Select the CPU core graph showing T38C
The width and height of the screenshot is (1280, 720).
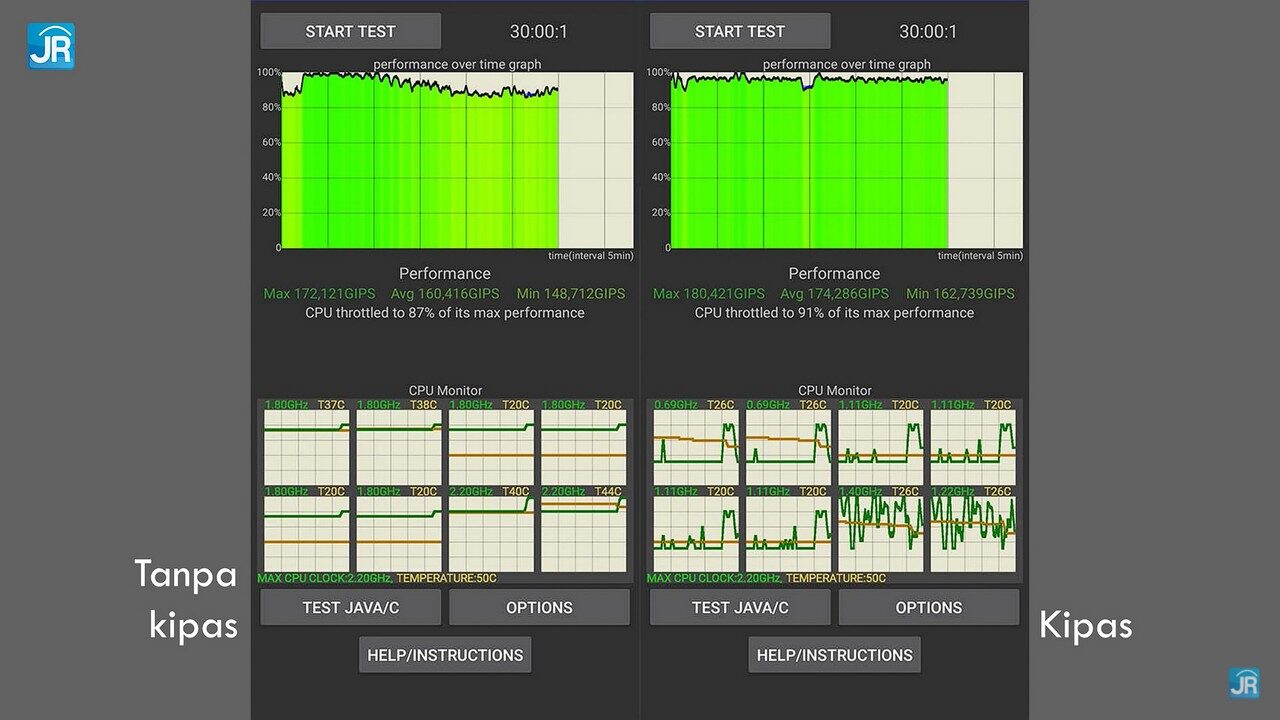click(399, 447)
